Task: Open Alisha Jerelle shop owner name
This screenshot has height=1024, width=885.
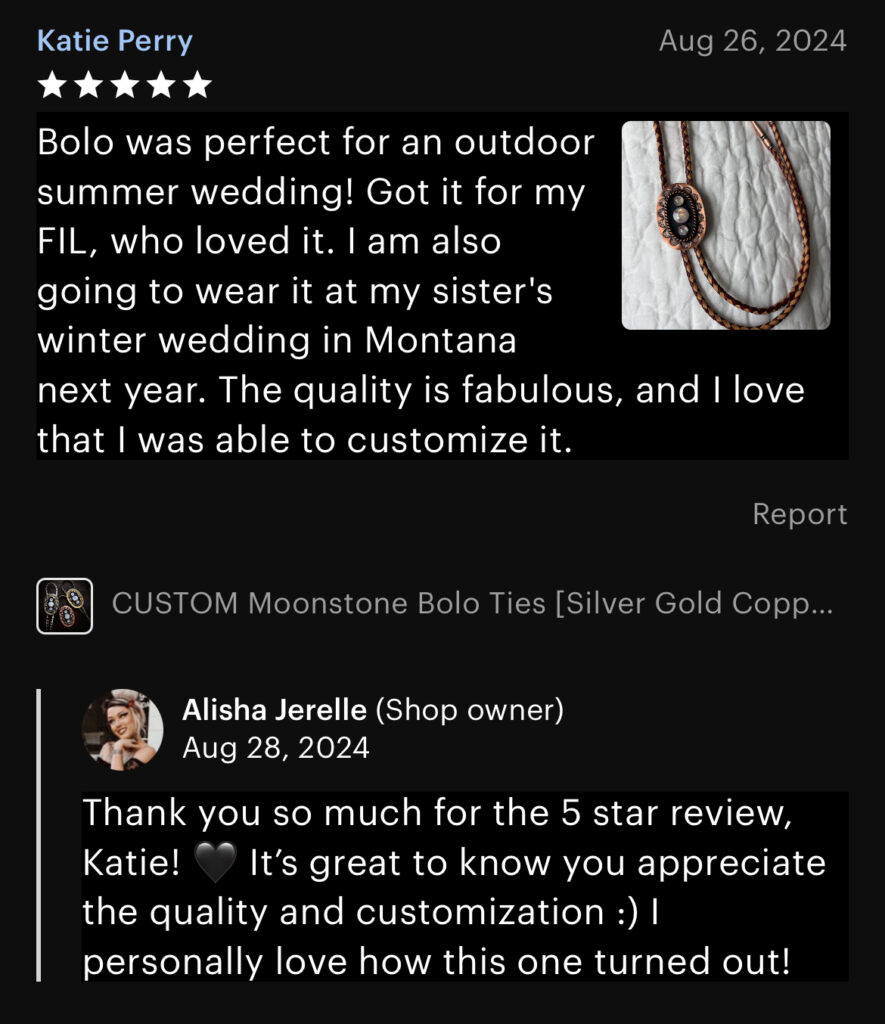Action: tap(274, 710)
